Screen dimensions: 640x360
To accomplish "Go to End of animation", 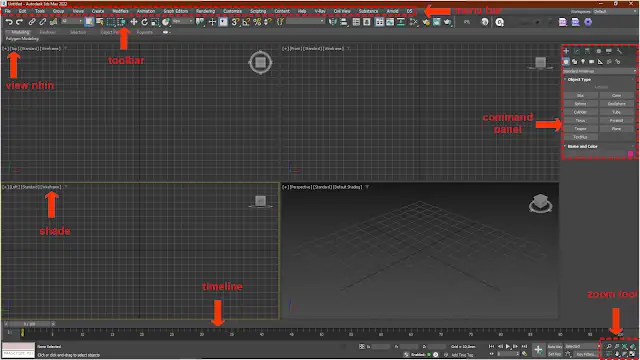I will click(524, 347).
